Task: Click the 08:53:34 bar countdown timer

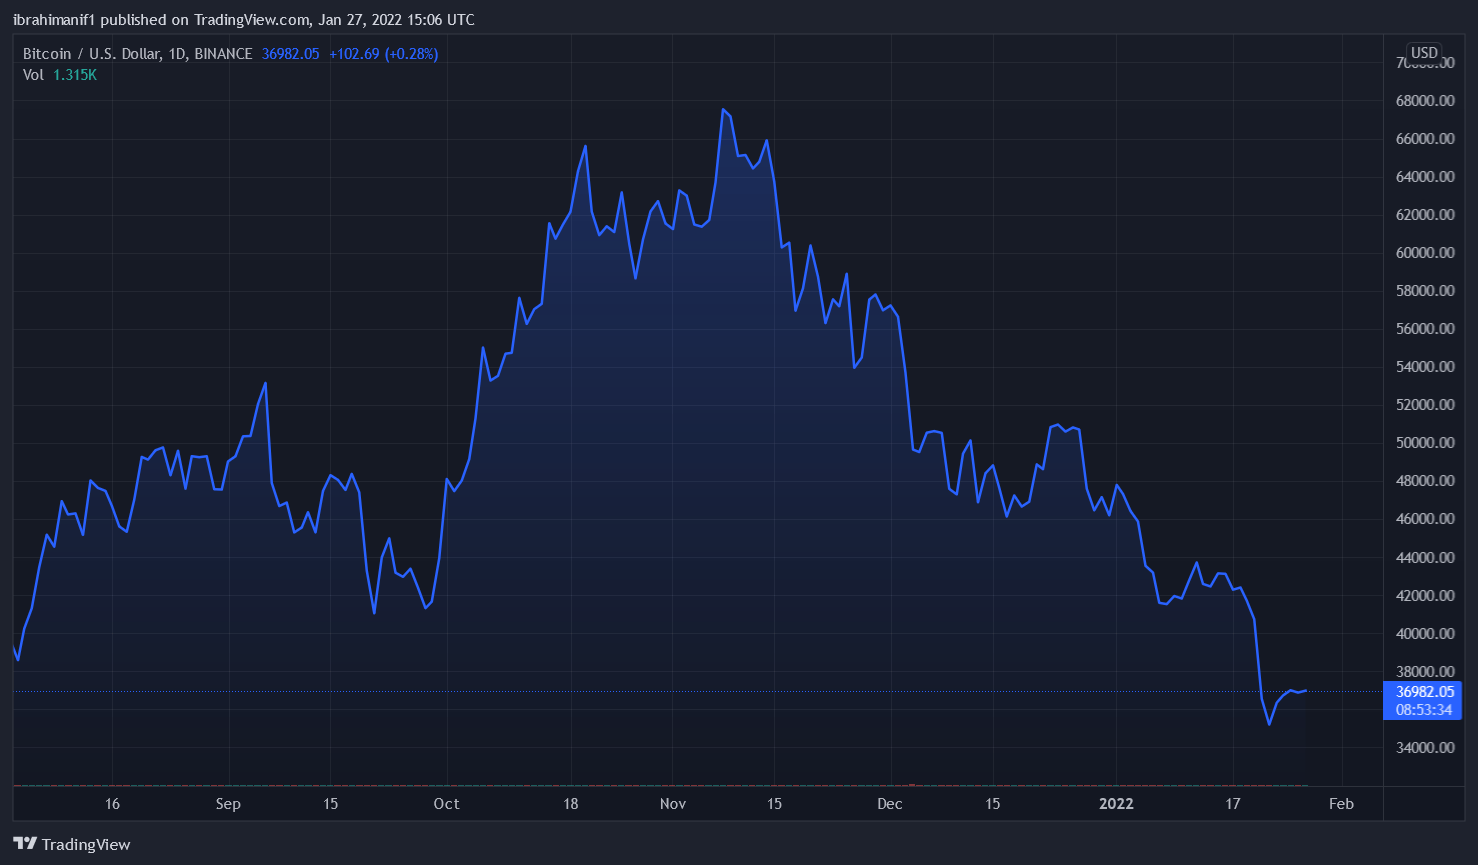Action: point(1424,710)
